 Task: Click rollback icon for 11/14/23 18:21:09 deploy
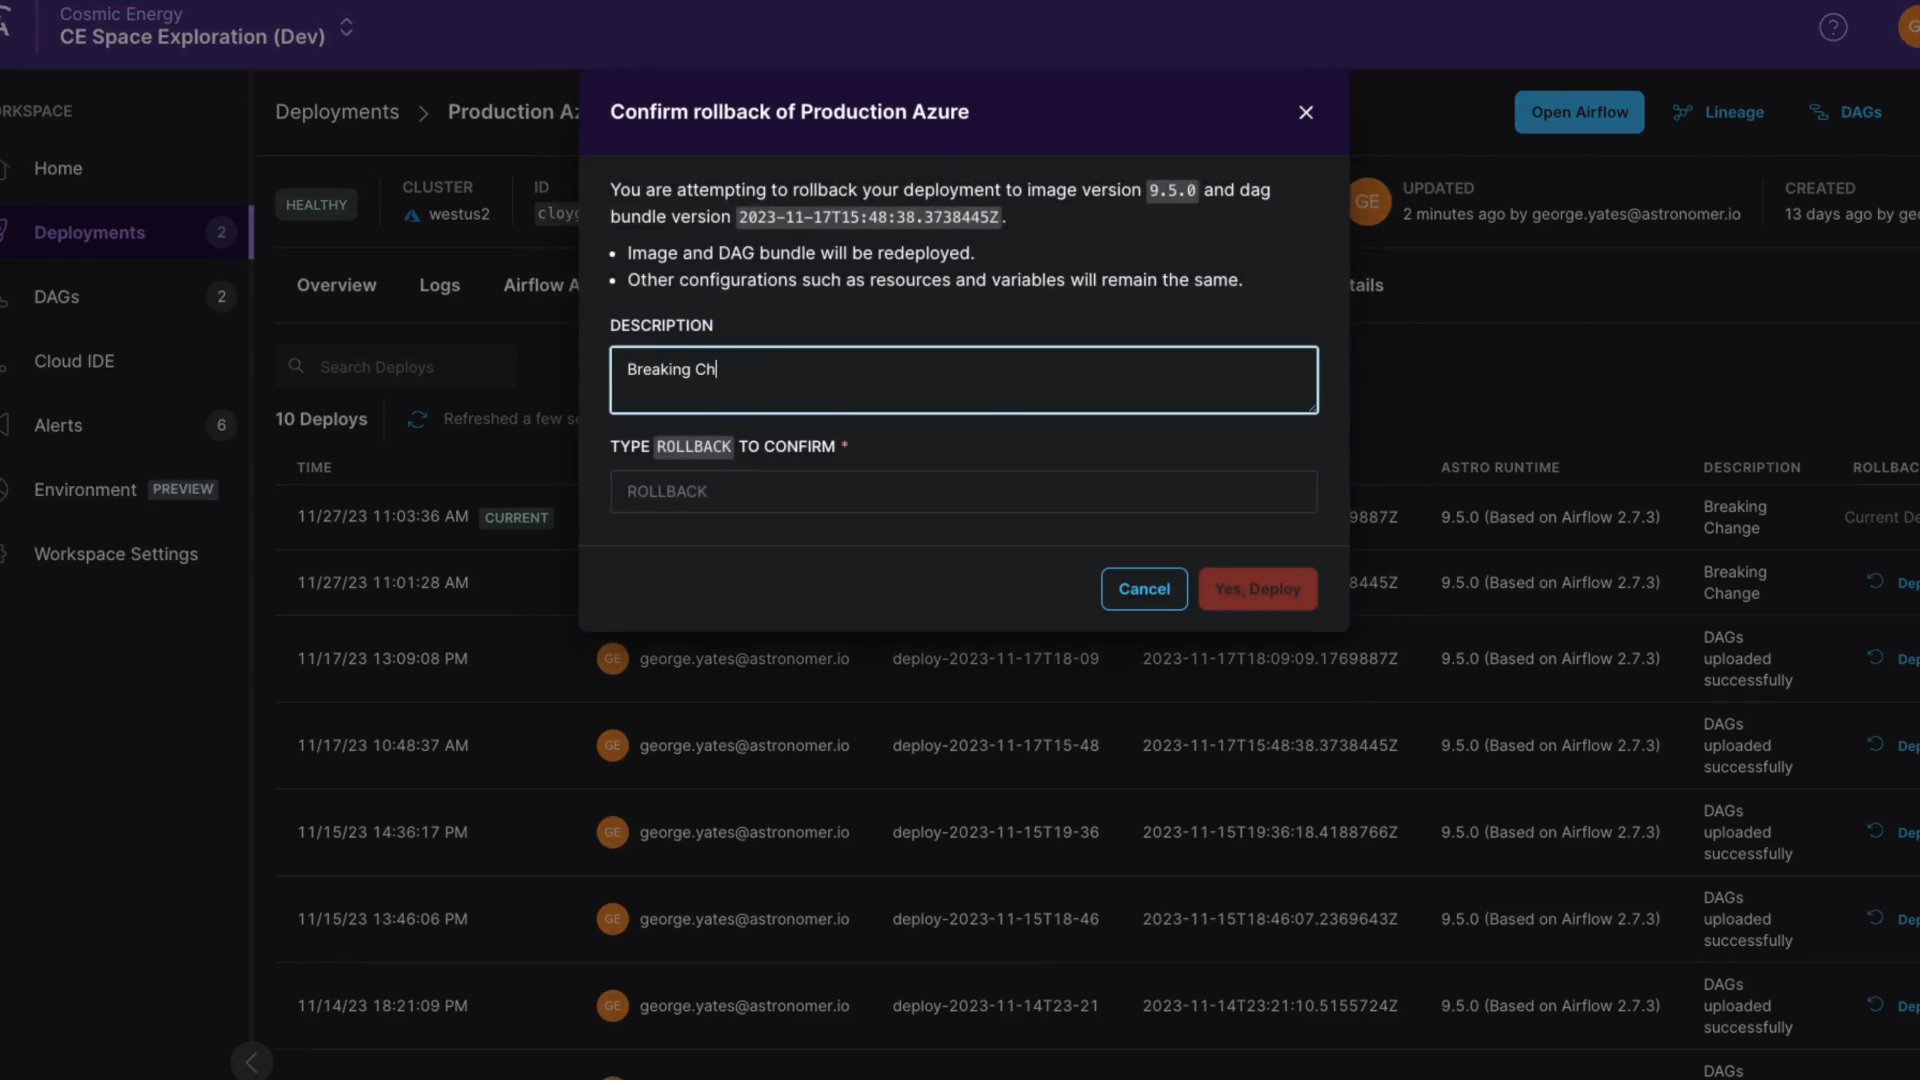pos(1875,1004)
